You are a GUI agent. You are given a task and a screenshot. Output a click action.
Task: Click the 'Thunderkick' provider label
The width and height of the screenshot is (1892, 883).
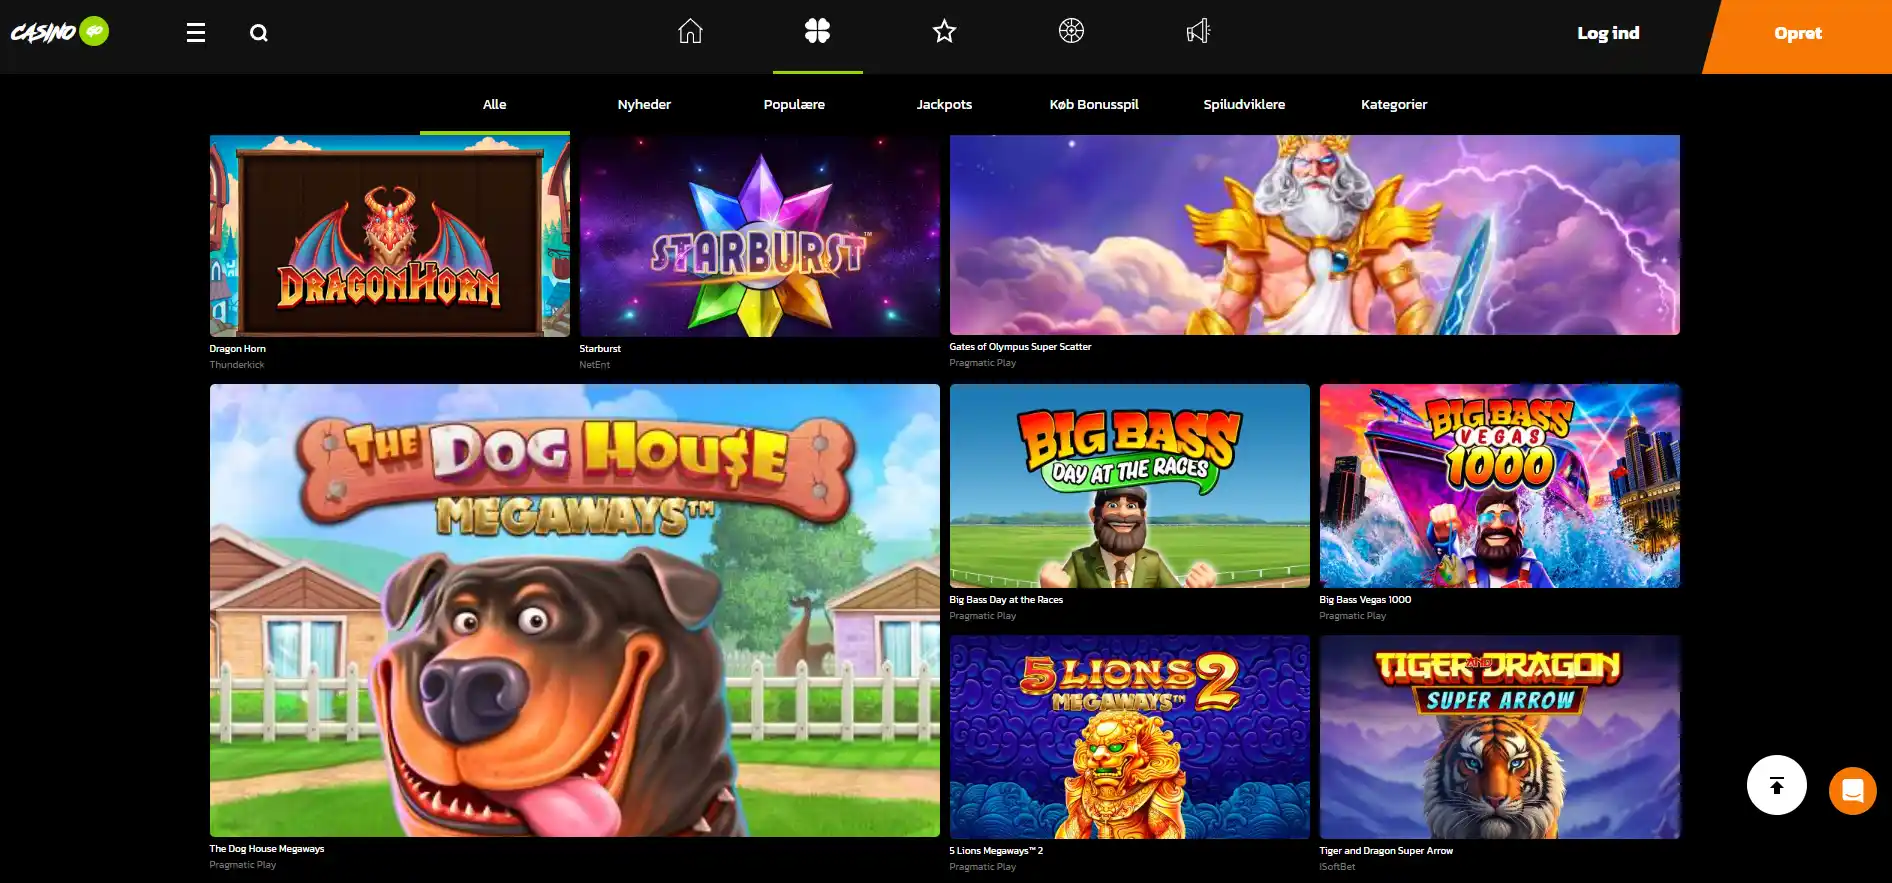click(237, 365)
